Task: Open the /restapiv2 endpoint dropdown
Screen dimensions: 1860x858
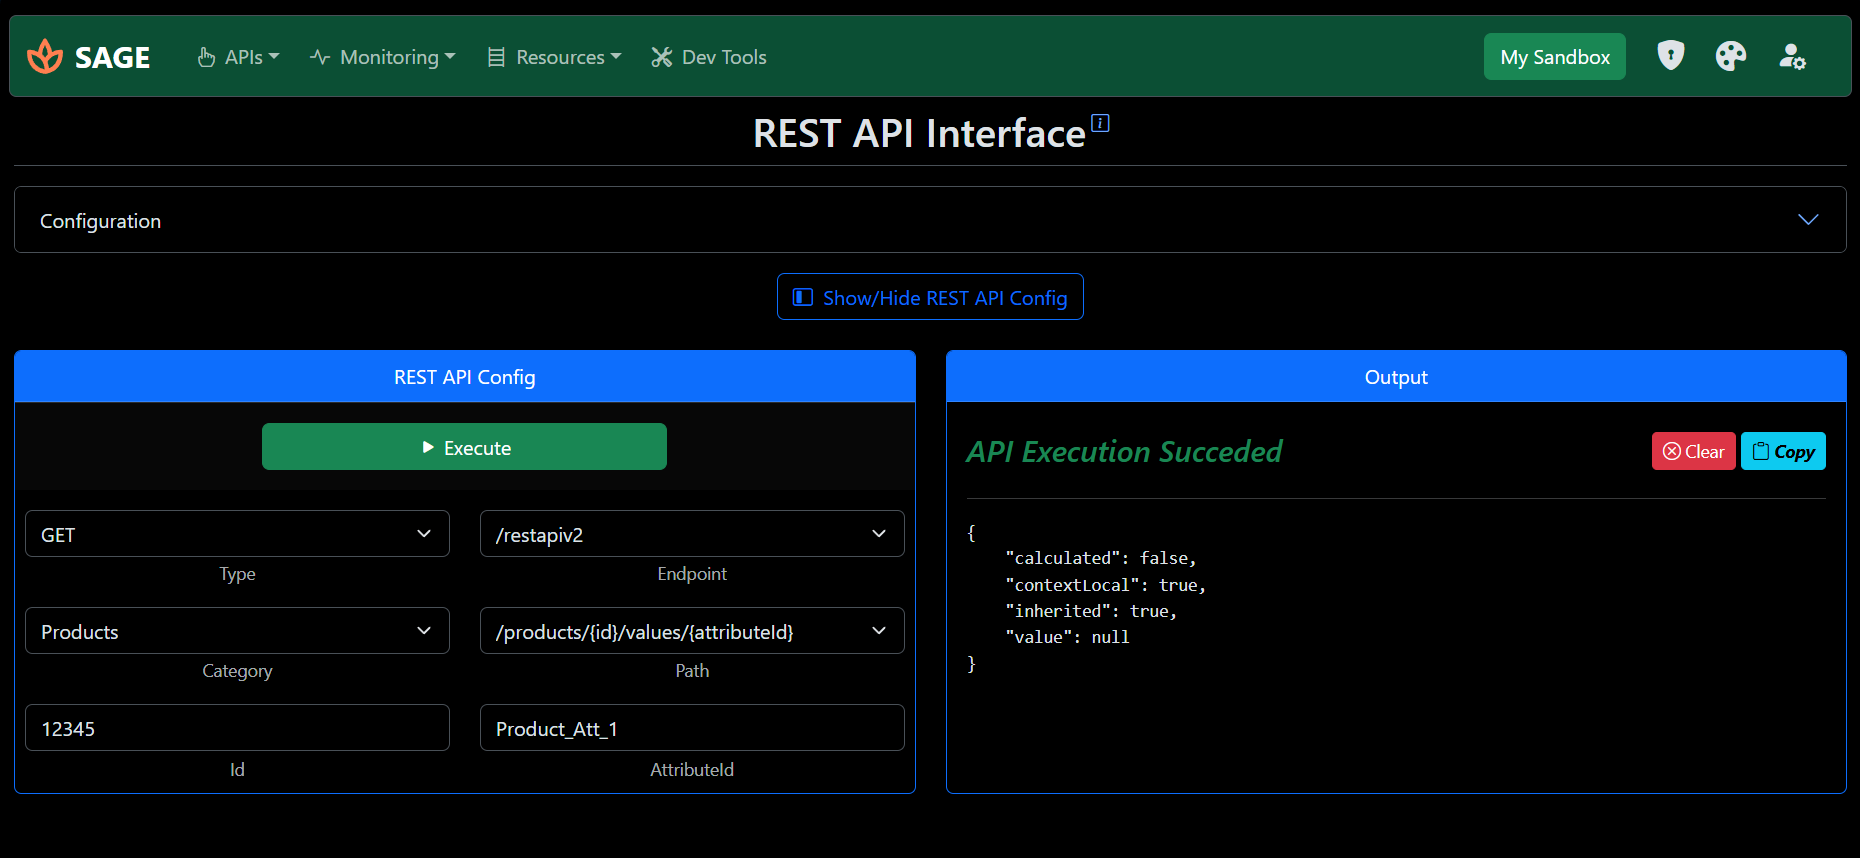Action: [692, 534]
